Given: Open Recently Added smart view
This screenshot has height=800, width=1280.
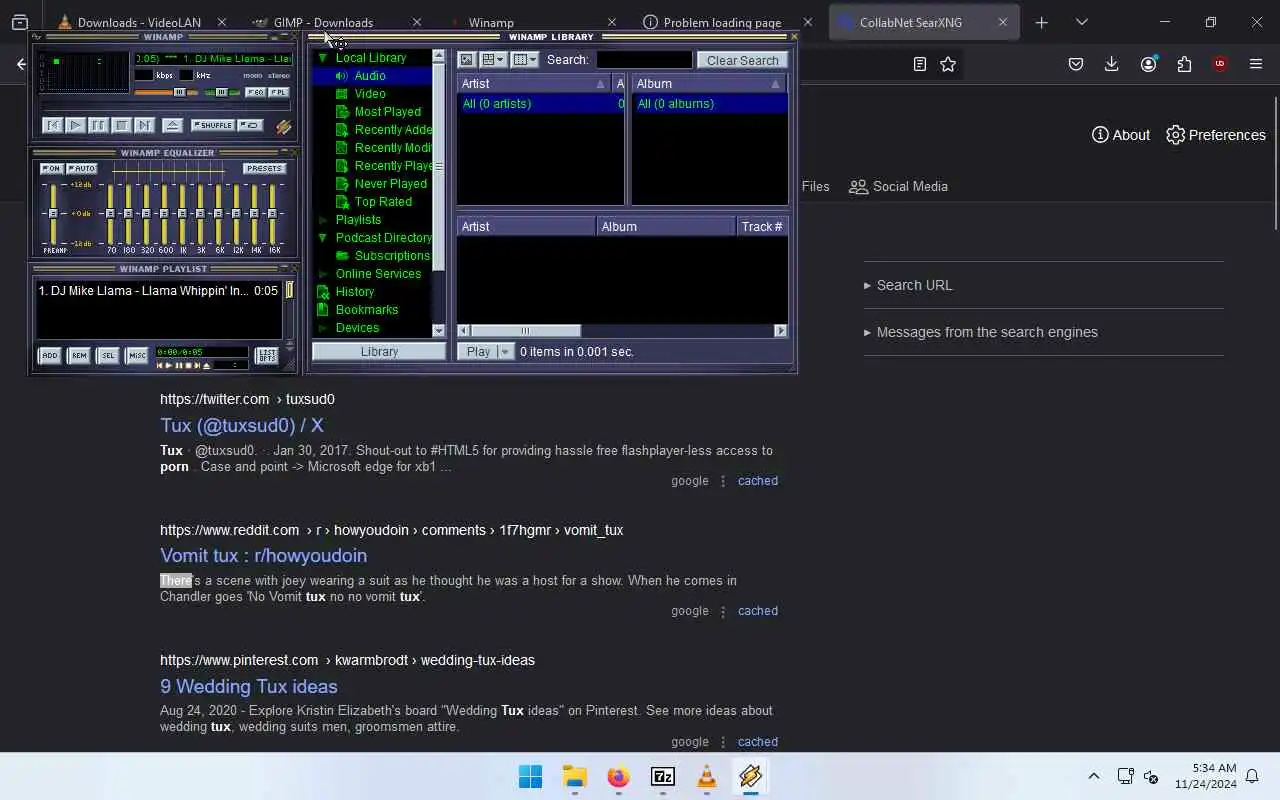Looking at the screenshot, I should 393,130.
